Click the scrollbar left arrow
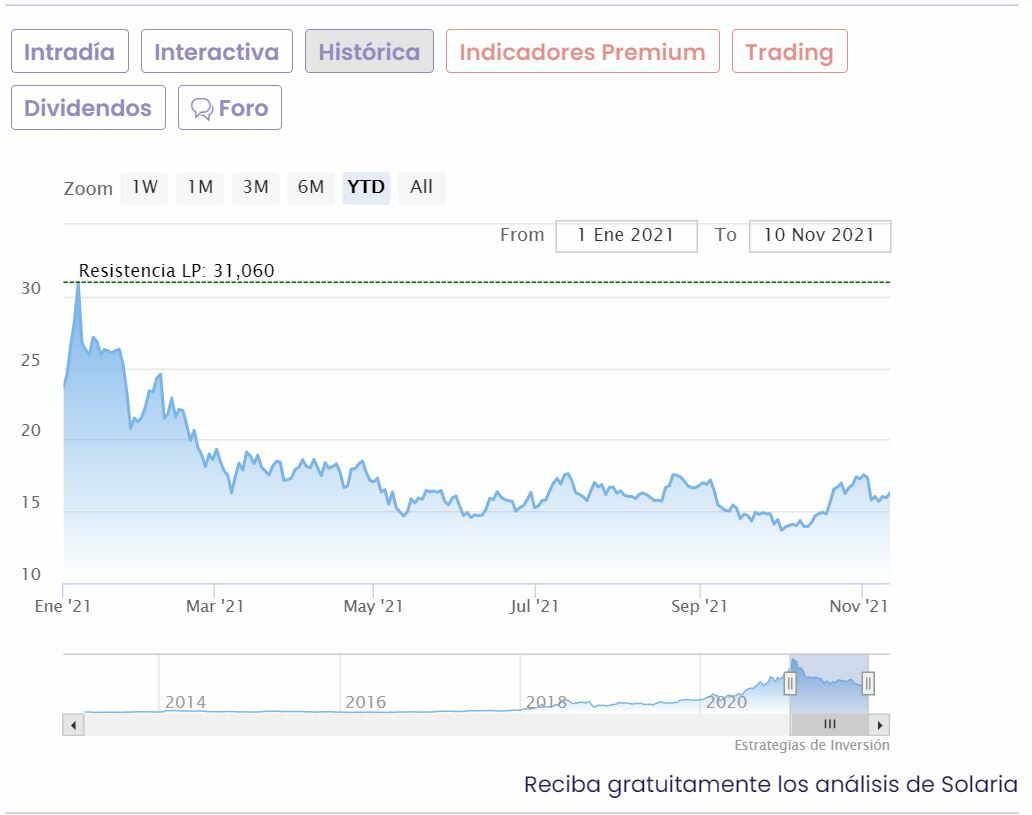The image size is (1032, 815). [x=73, y=725]
